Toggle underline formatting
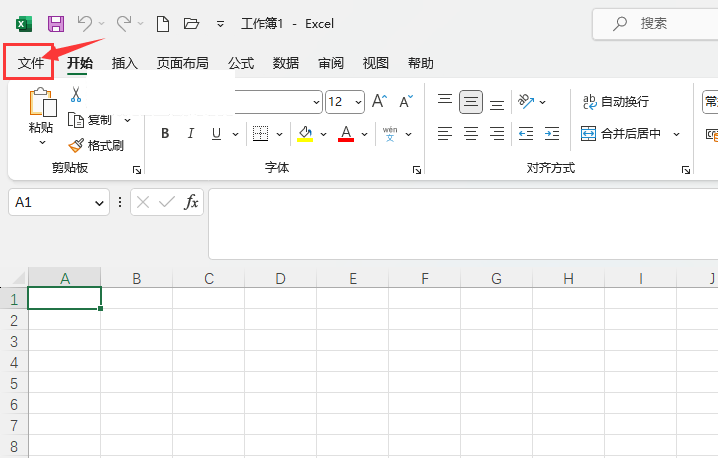Image resolution: width=718 pixels, height=458 pixels. point(216,134)
